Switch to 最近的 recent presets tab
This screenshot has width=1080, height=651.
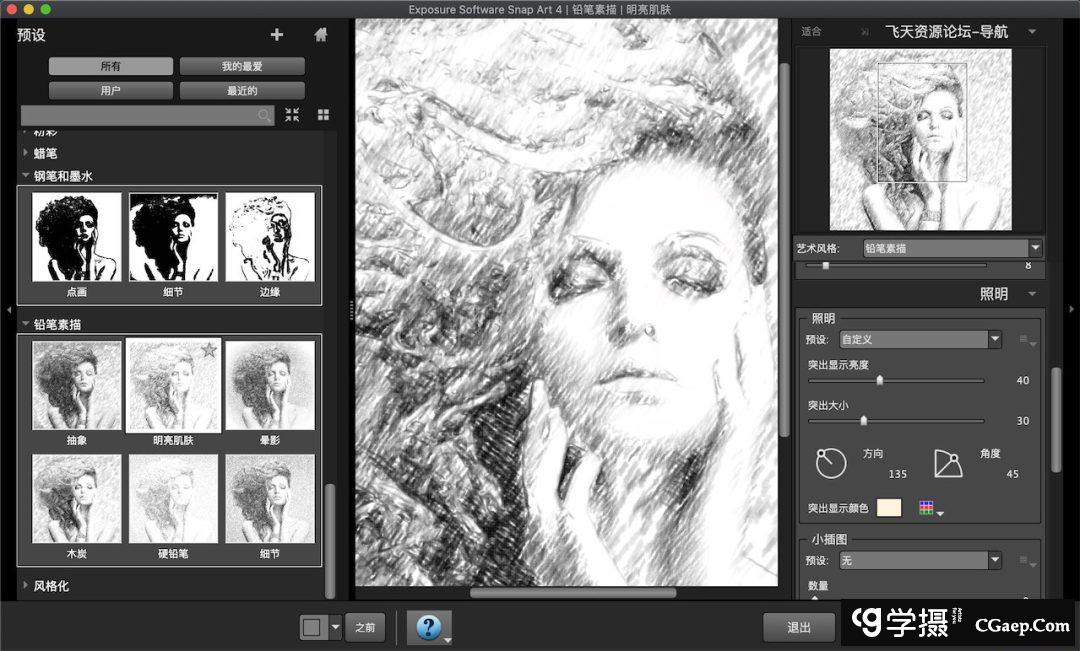tap(242, 91)
